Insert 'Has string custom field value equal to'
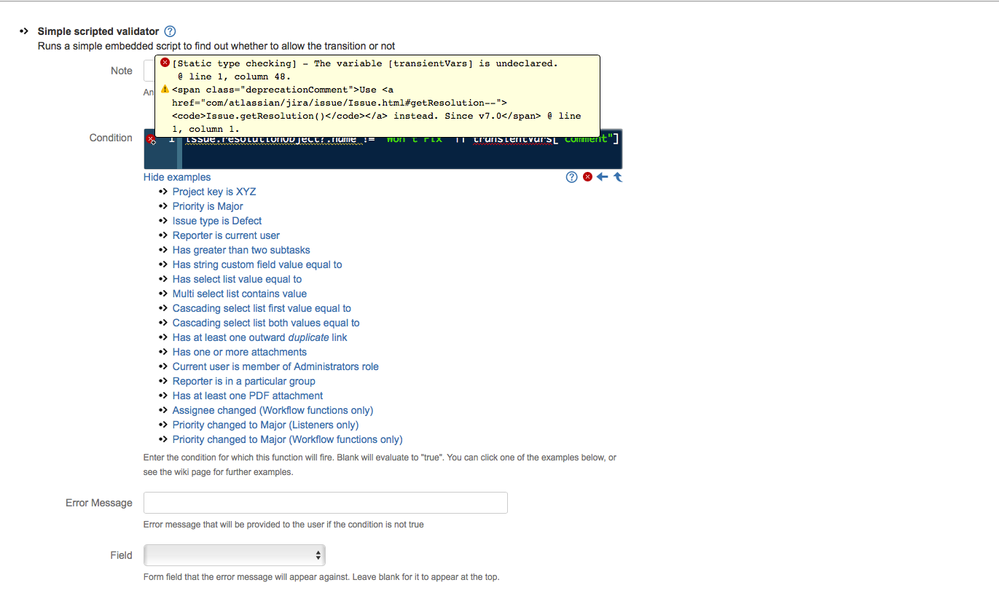The image size is (999, 604). tap(257, 264)
